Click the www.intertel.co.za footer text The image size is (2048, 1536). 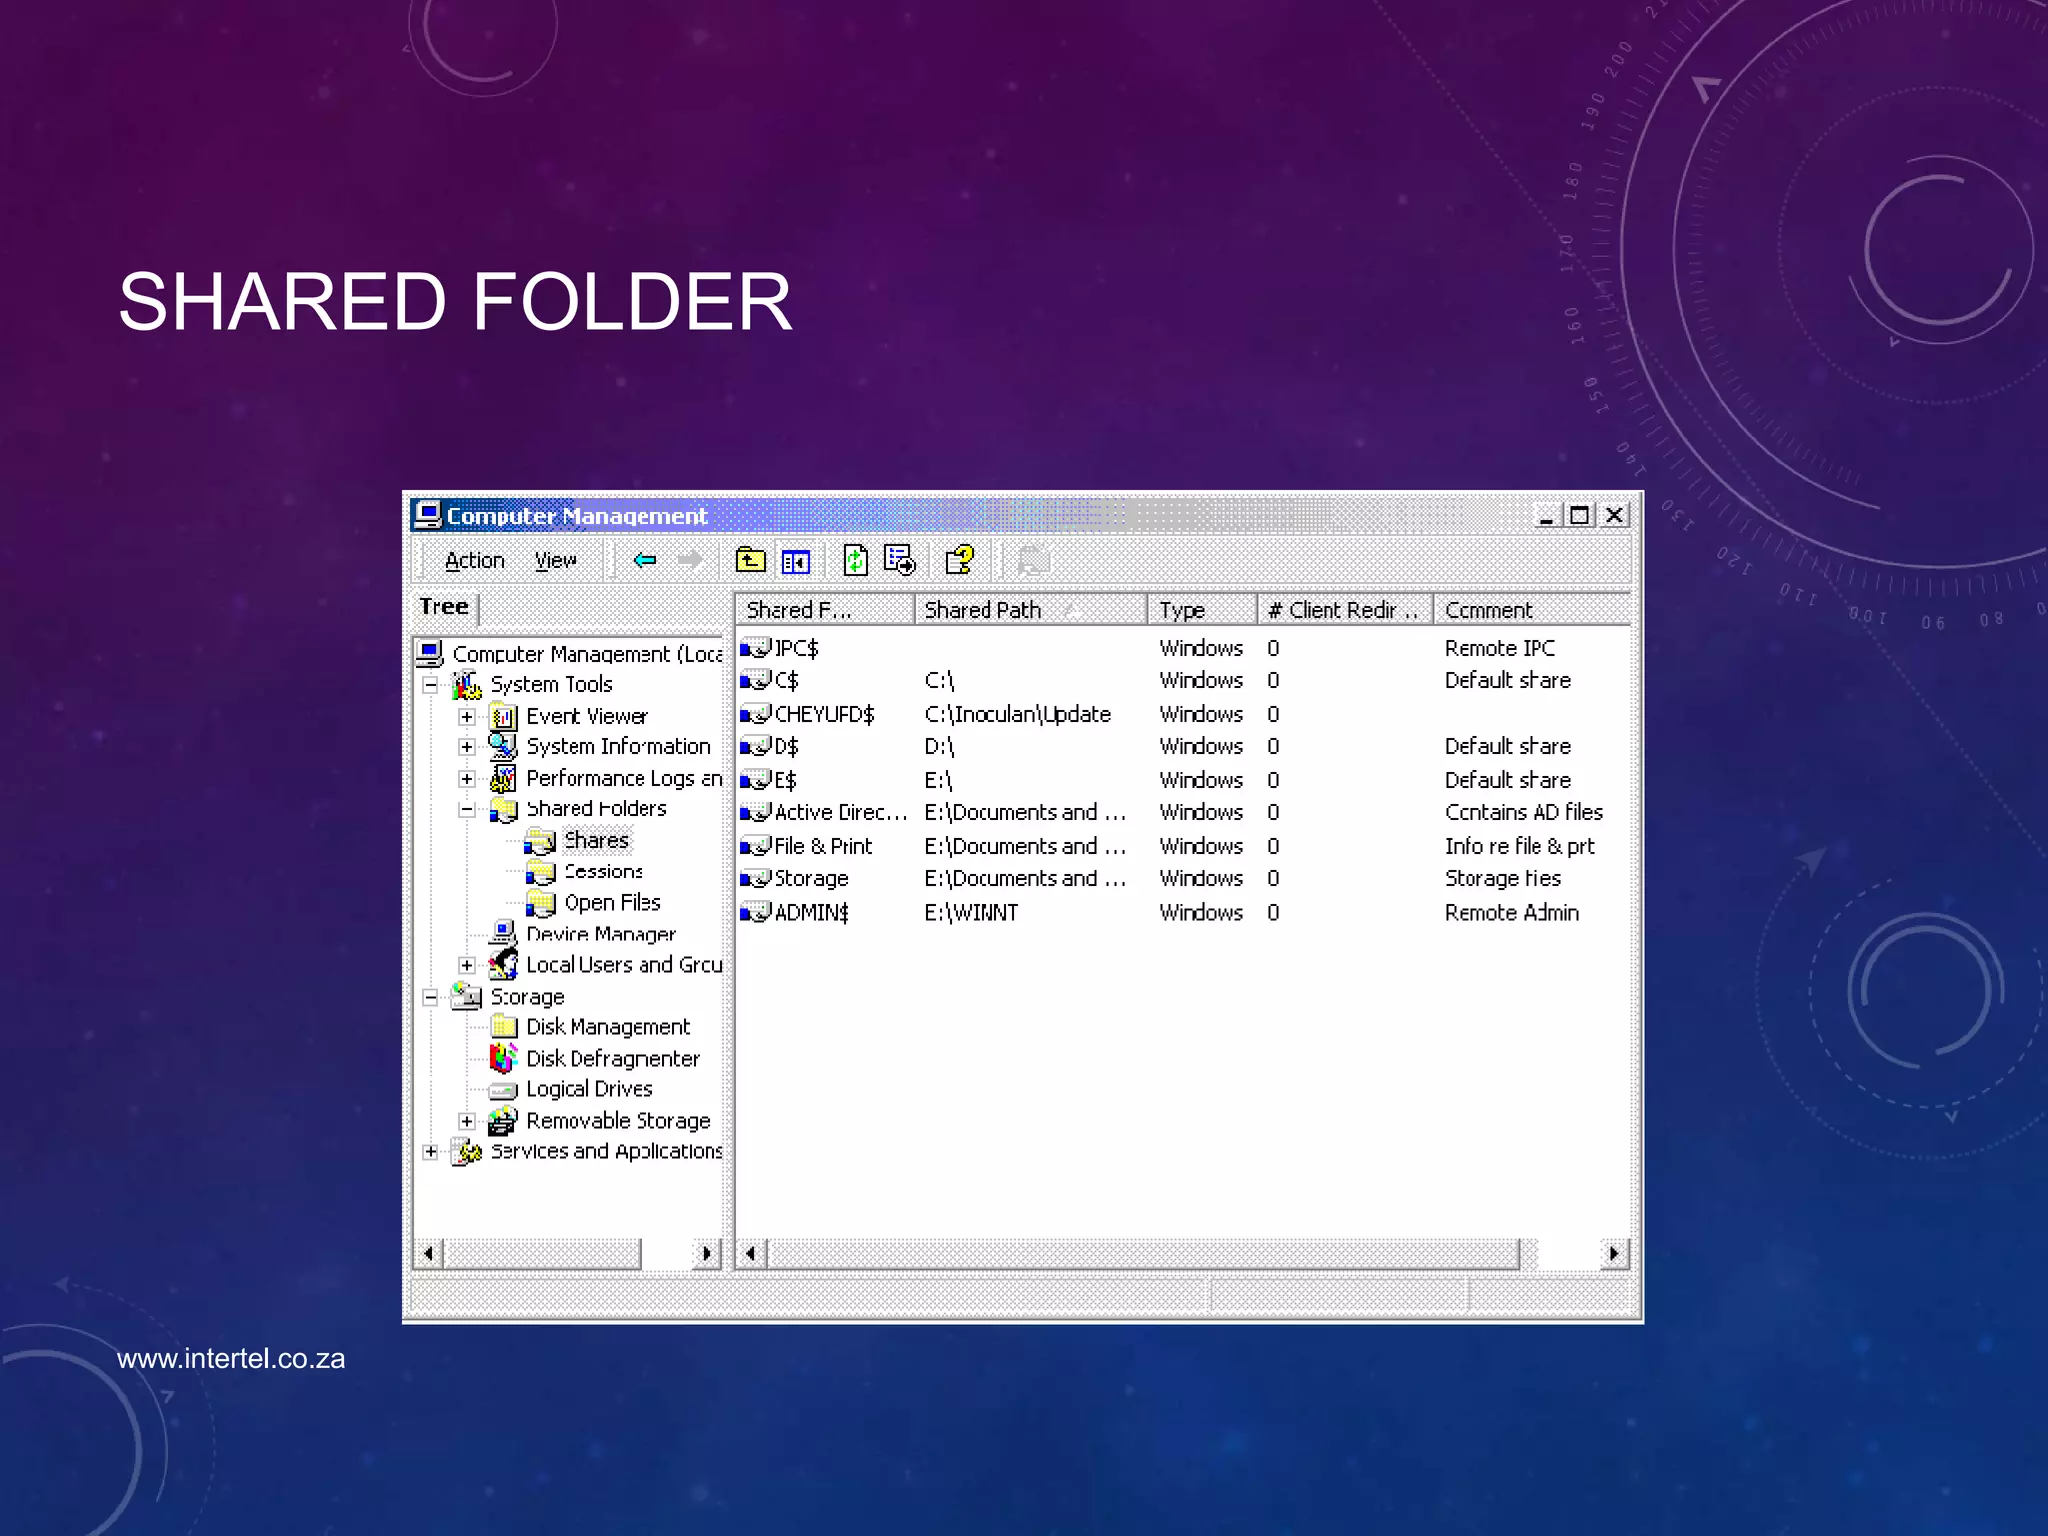coord(231,1358)
